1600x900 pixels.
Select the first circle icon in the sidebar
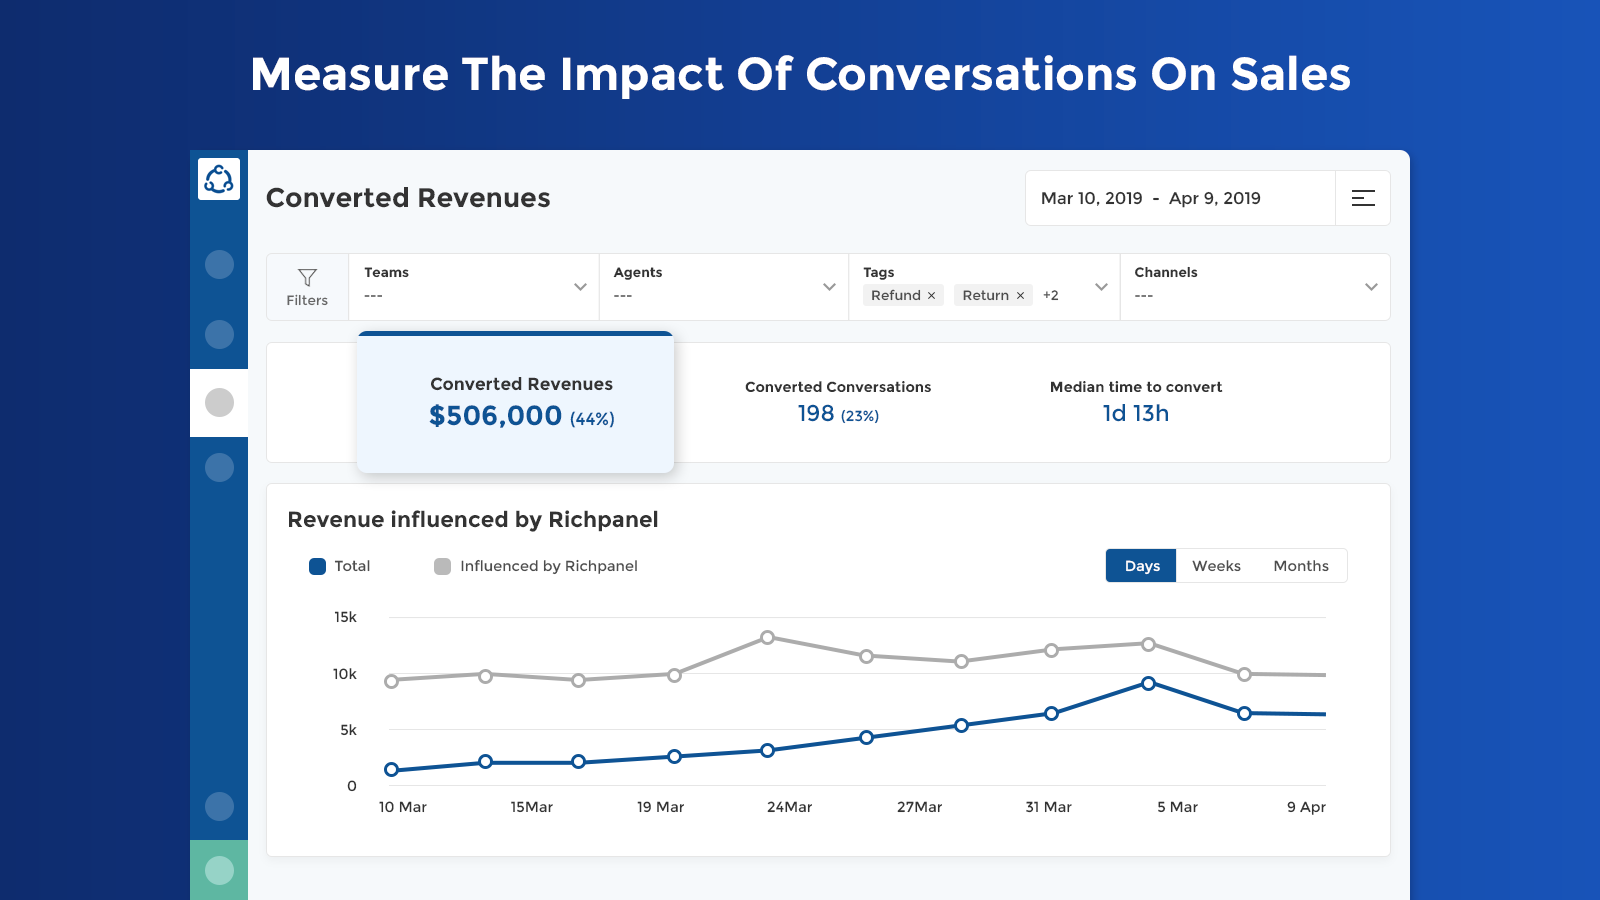pyautogui.click(x=219, y=265)
